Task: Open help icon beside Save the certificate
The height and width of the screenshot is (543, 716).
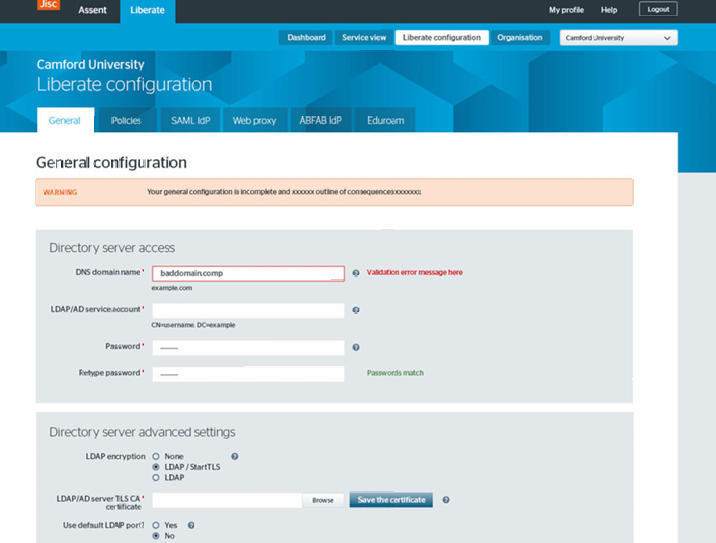Action: click(x=446, y=500)
